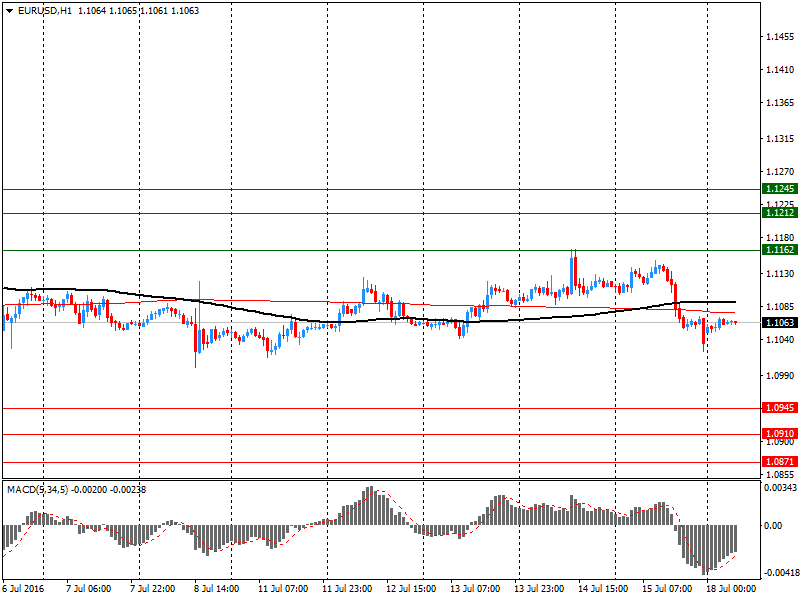
Task: Click the 1.1410 price scale value
Action: click(x=780, y=70)
